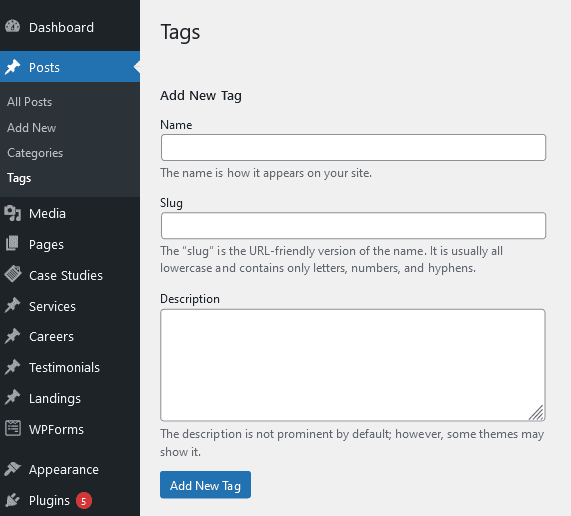Click into the Slug text field
This screenshot has height=516, width=571.
point(353,226)
